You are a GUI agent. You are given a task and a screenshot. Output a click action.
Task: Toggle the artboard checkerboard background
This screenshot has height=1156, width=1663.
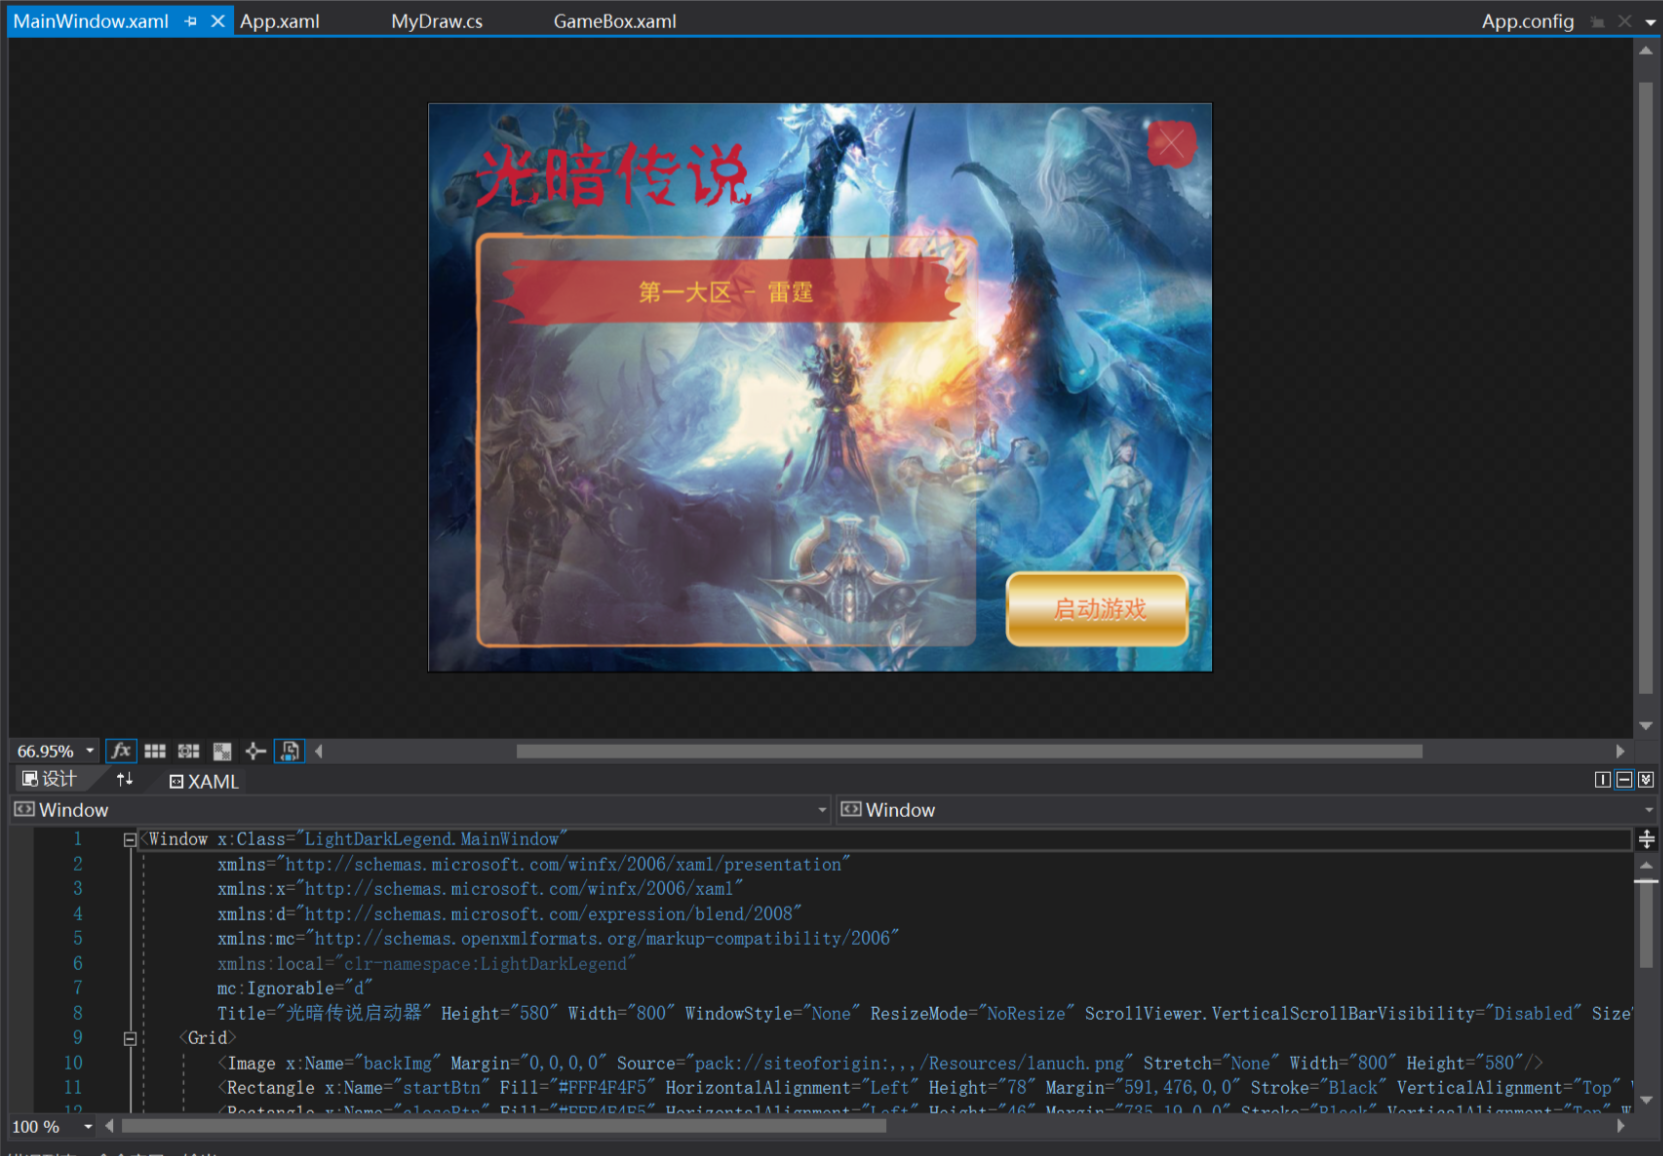click(x=222, y=751)
